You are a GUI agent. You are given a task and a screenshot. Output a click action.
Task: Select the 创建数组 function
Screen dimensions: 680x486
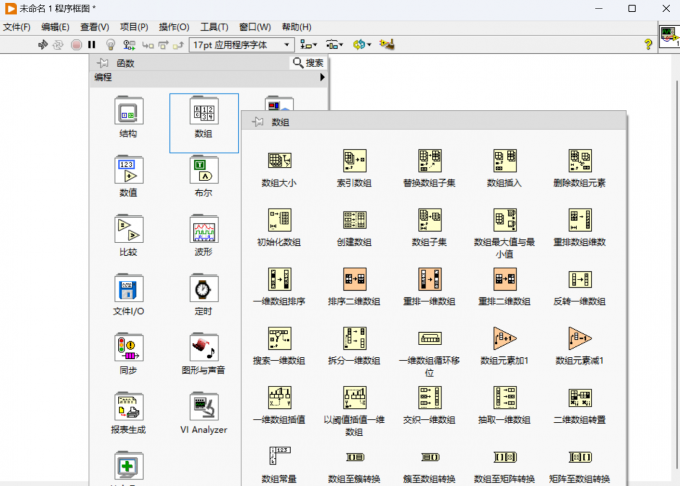coord(355,220)
